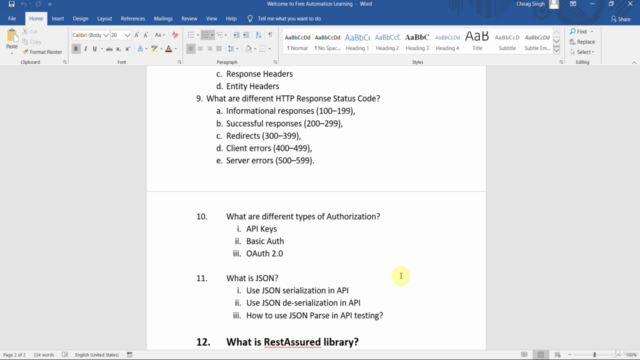The width and height of the screenshot is (640, 360).
Task: Open the font name dropdown
Action: [106, 35]
